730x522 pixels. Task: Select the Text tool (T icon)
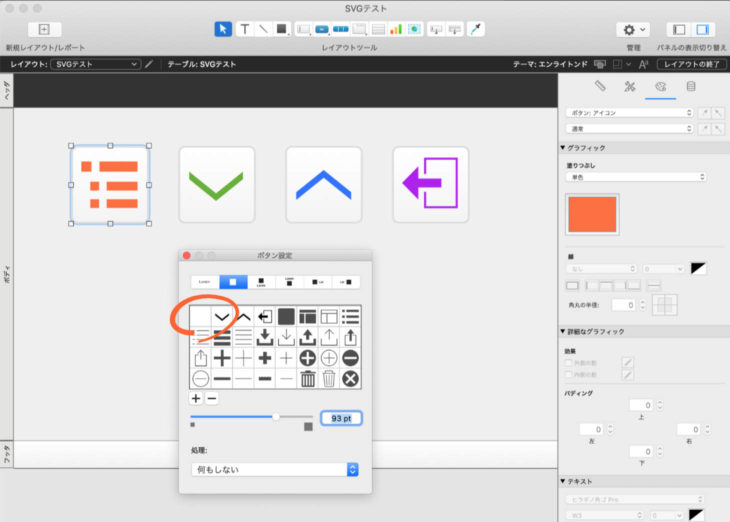point(244,29)
